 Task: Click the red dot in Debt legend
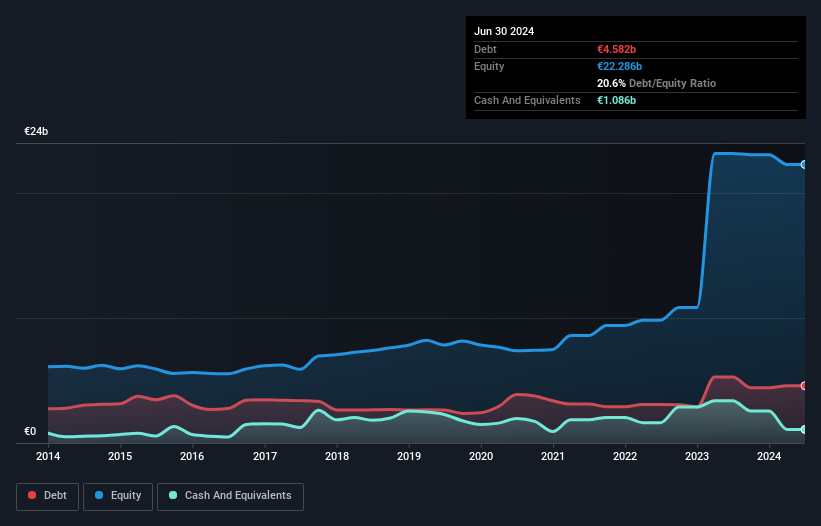tap(33, 496)
